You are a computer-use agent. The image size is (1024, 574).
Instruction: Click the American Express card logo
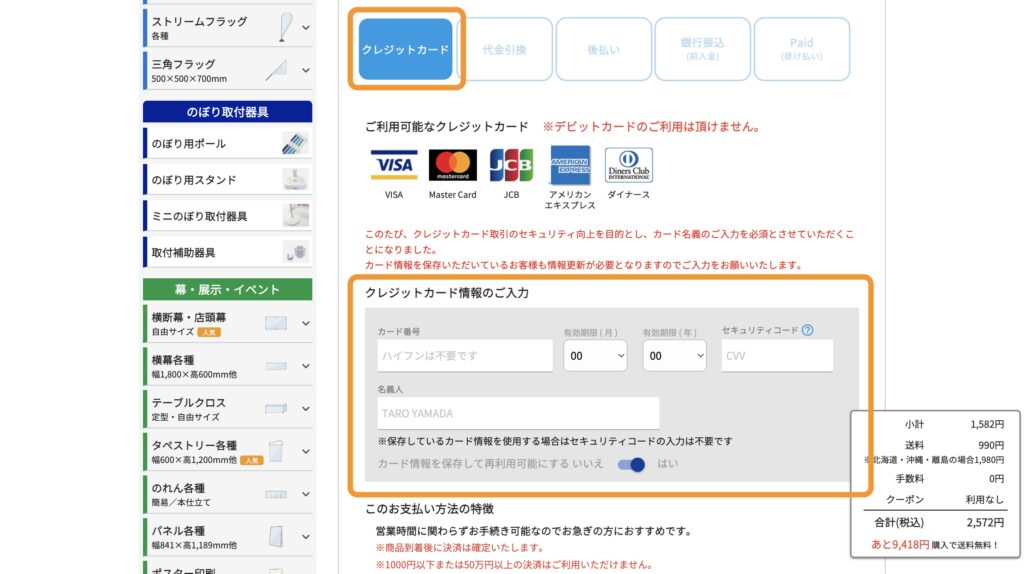[x=570, y=165]
